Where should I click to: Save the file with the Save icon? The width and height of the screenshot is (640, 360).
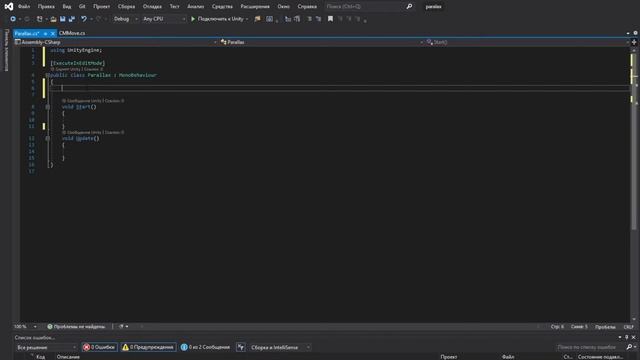63,19
